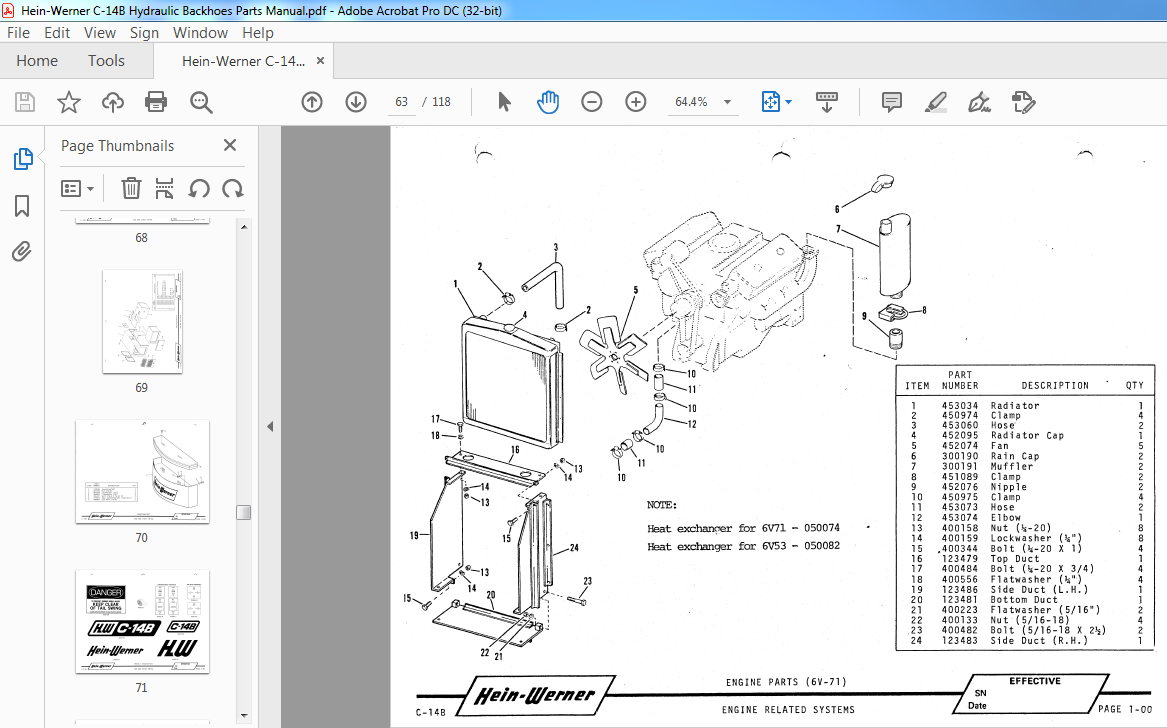
Task: Click 'ENGINE PARTS (6V-71)' footer text
Action: (786, 682)
